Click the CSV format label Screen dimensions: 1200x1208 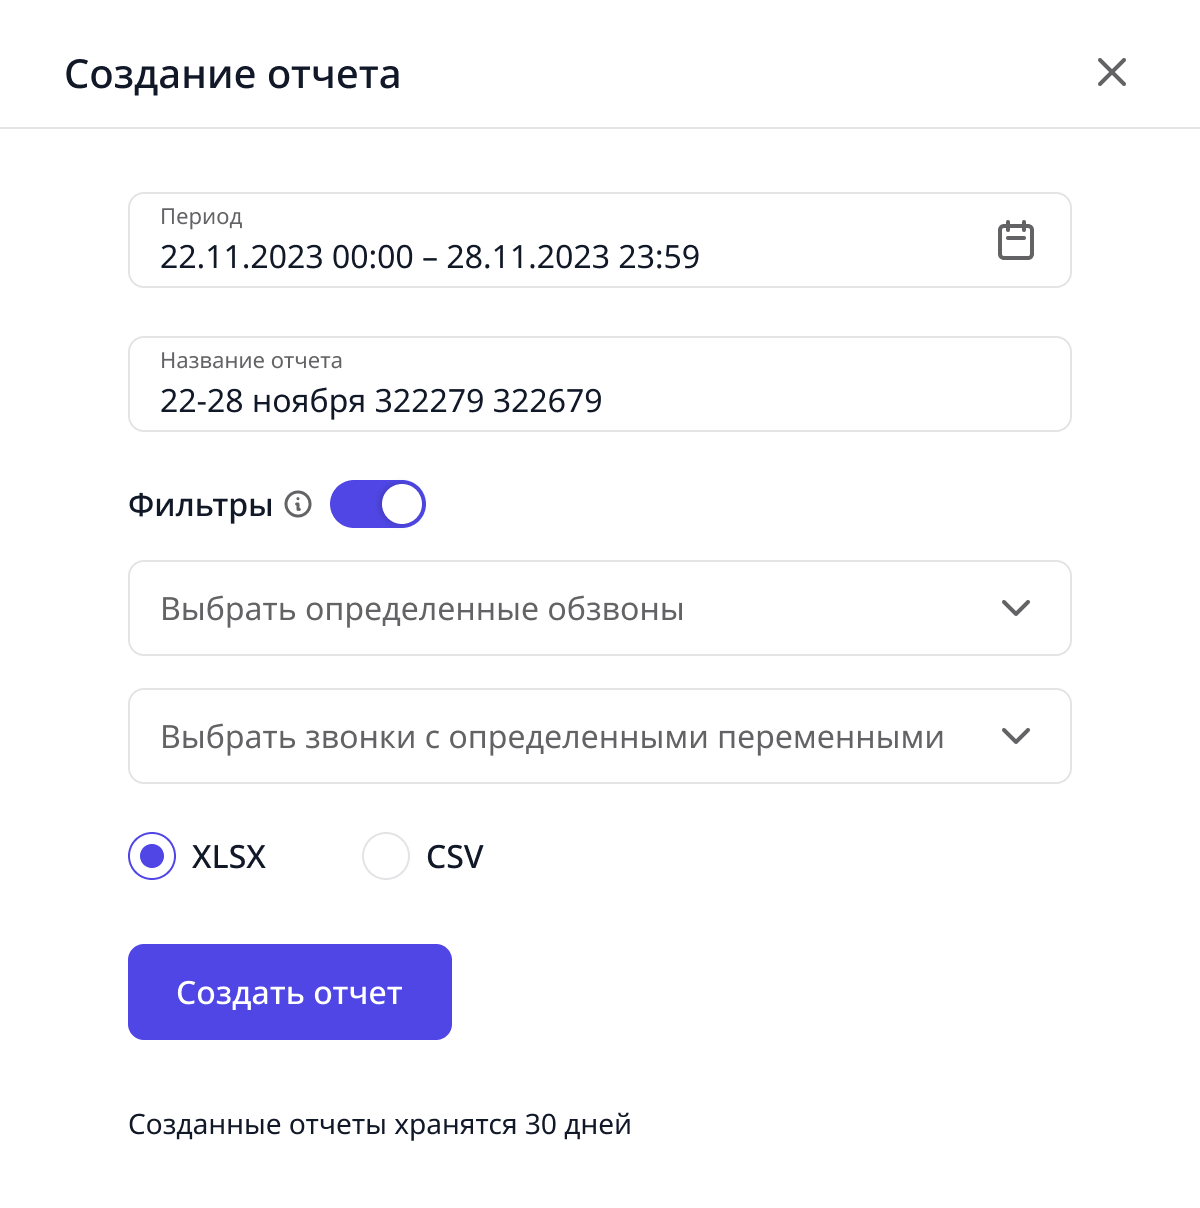pyautogui.click(x=455, y=857)
